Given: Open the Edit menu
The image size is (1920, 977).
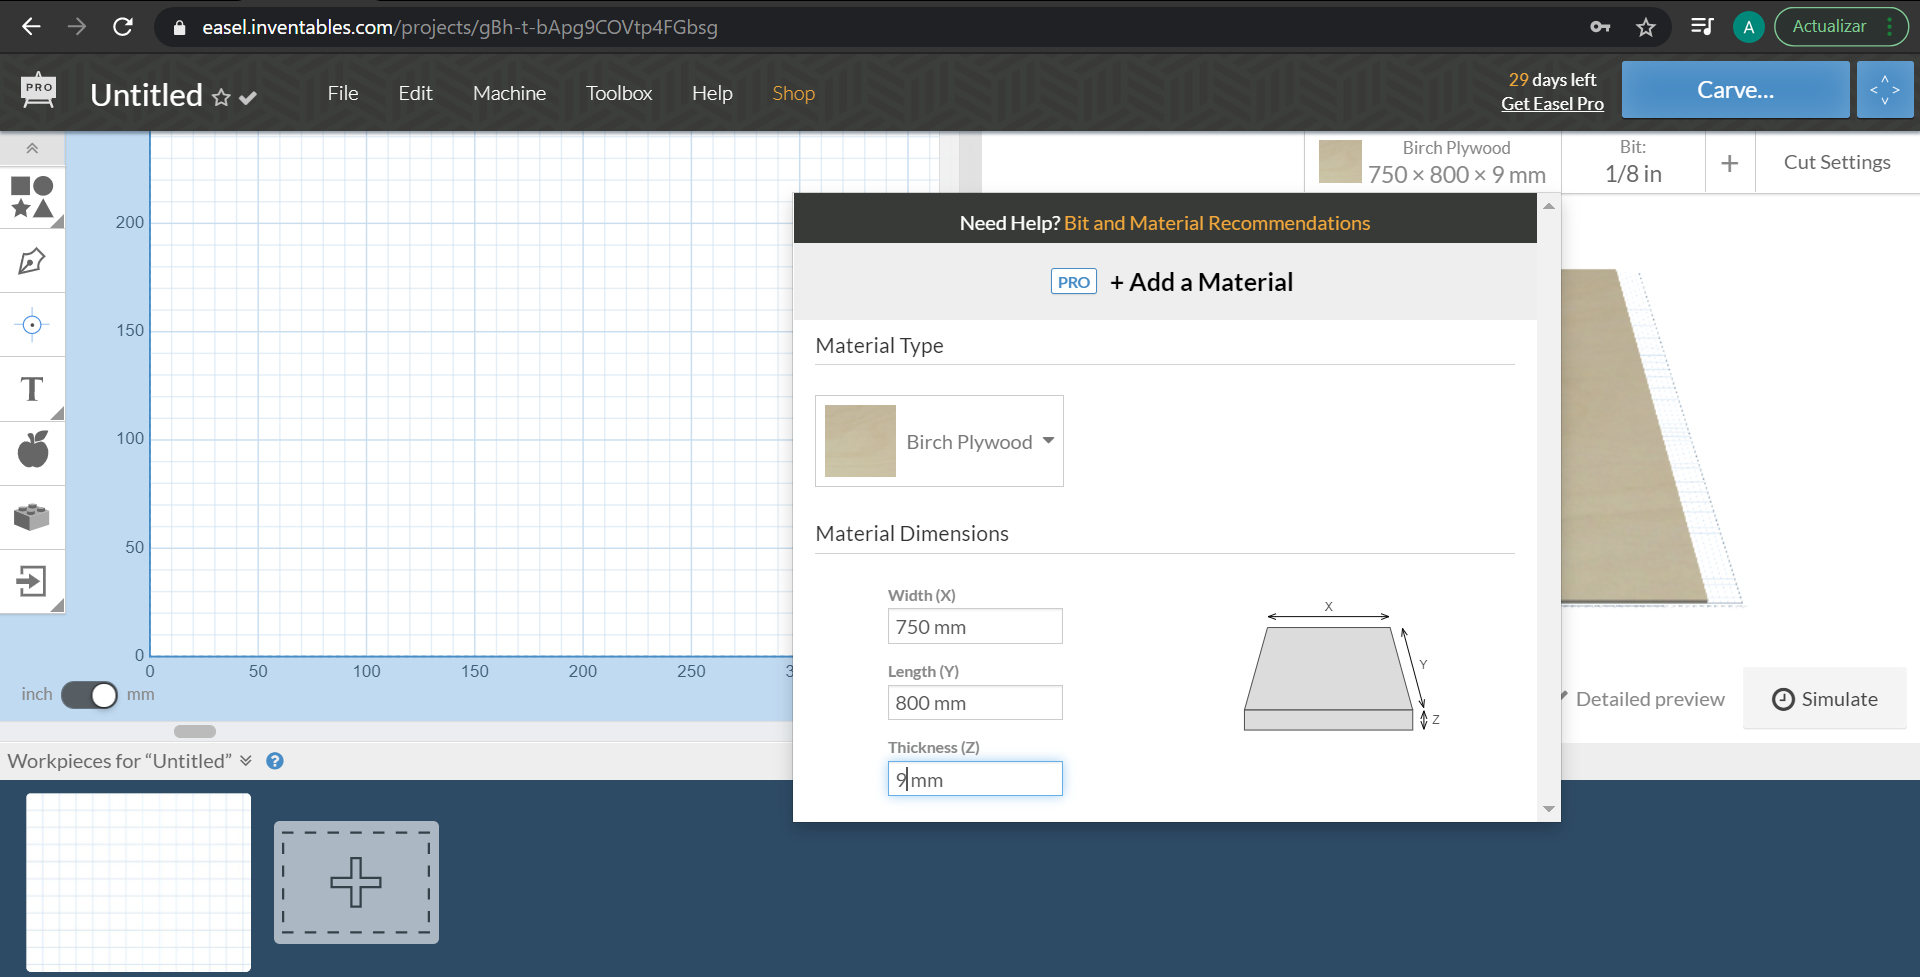Looking at the screenshot, I should pyautogui.click(x=415, y=93).
